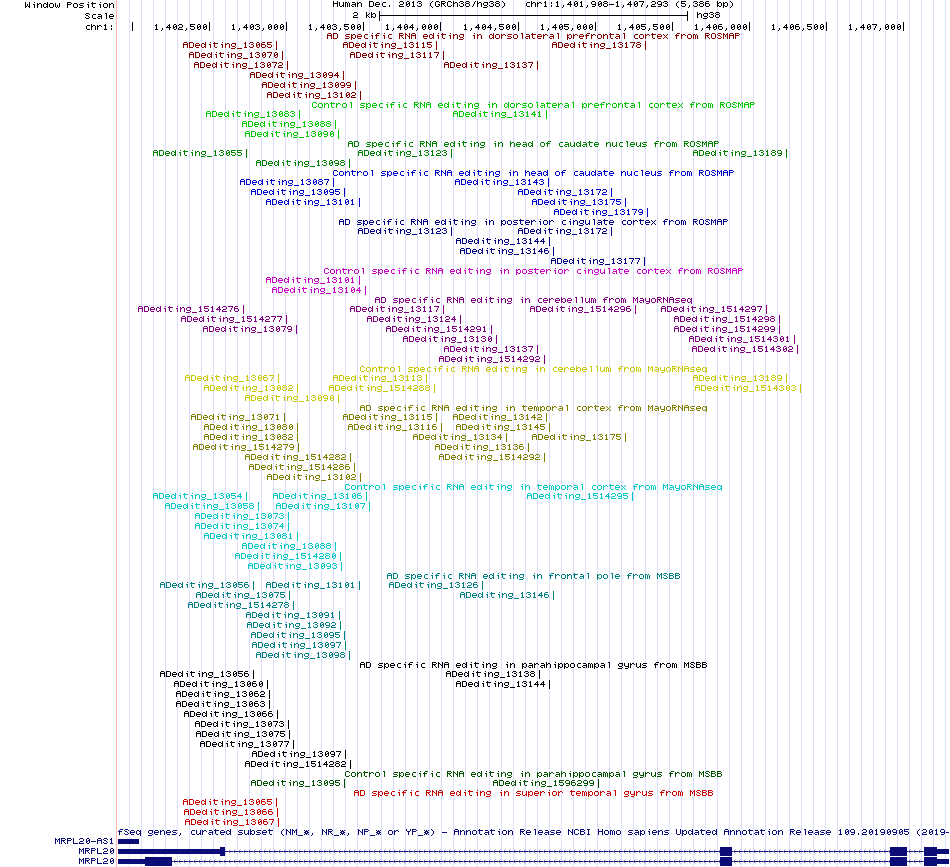Open AD specific superior temporal gyrus MSBB track title
Viewport: 950px width, 867px height.
pos(533,793)
